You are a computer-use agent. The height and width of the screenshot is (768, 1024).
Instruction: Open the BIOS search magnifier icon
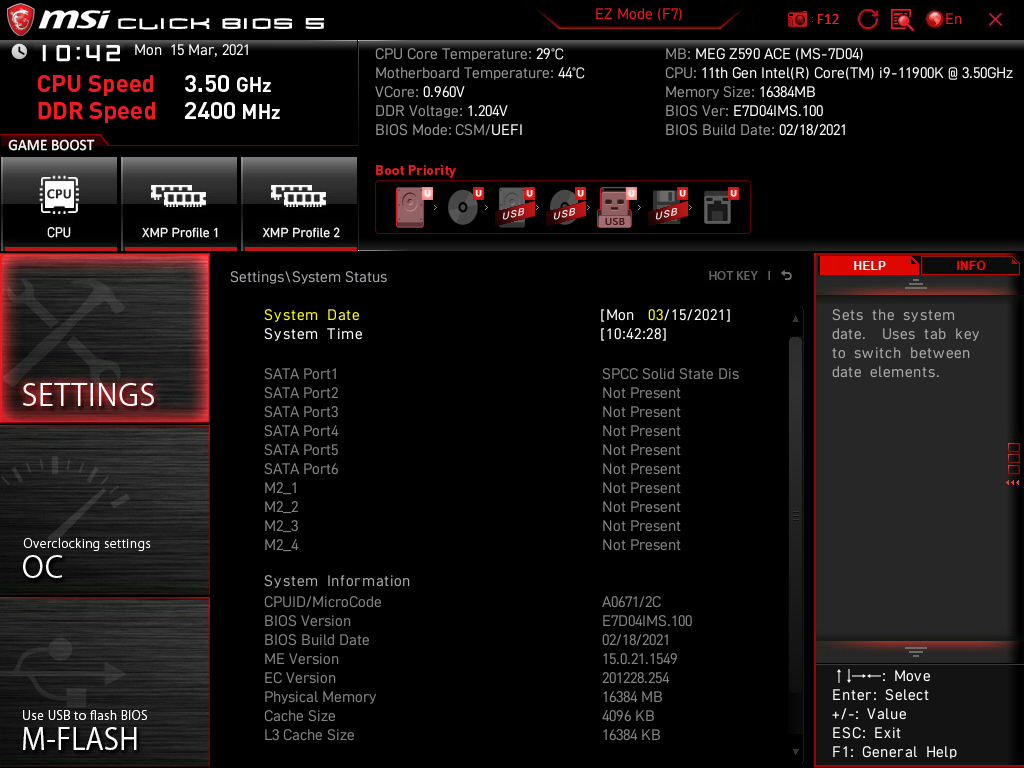(x=902, y=20)
